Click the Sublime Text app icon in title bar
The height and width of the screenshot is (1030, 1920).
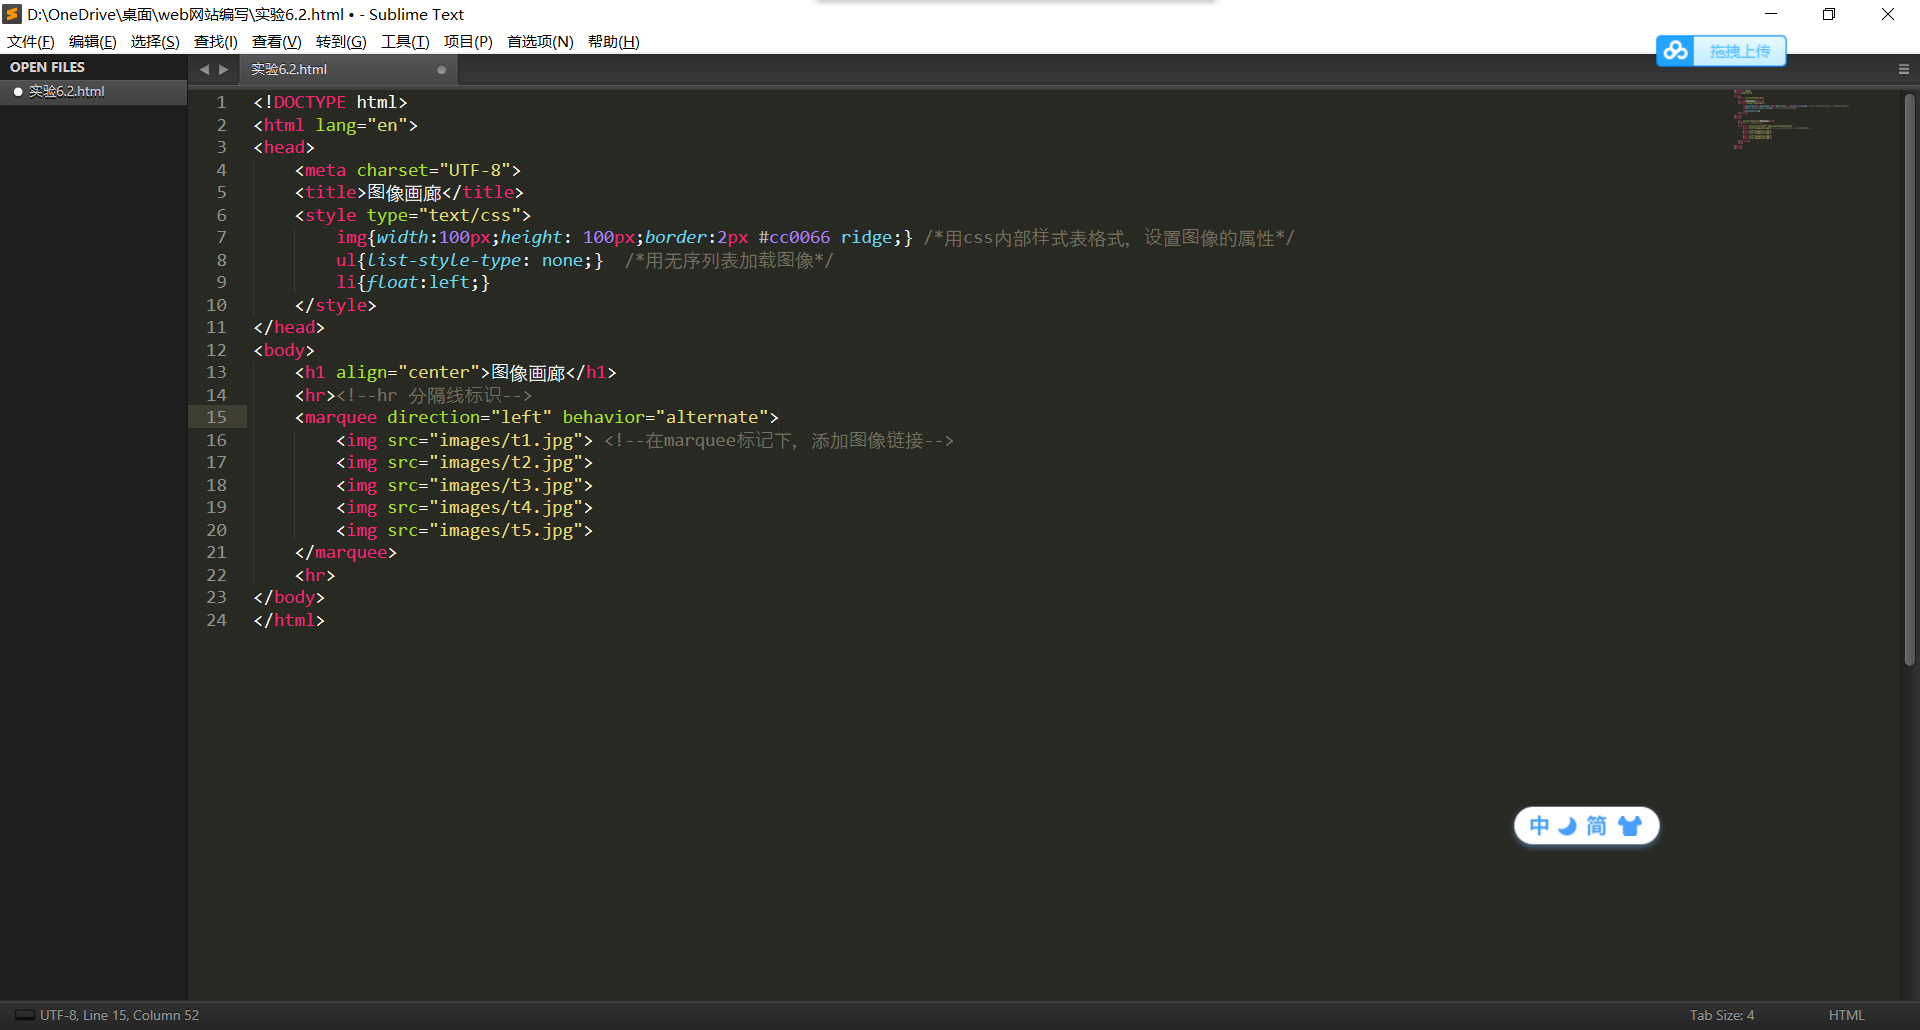[x=12, y=14]
